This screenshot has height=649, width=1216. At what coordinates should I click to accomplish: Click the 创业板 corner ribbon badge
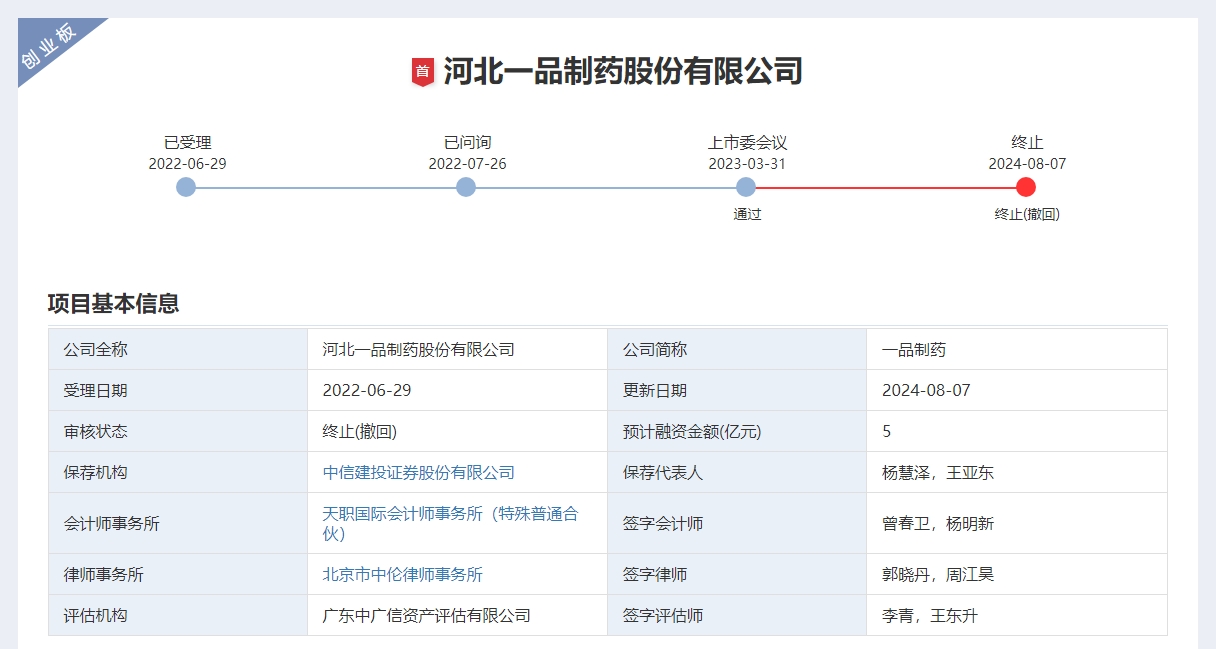(x=50, y=47)
